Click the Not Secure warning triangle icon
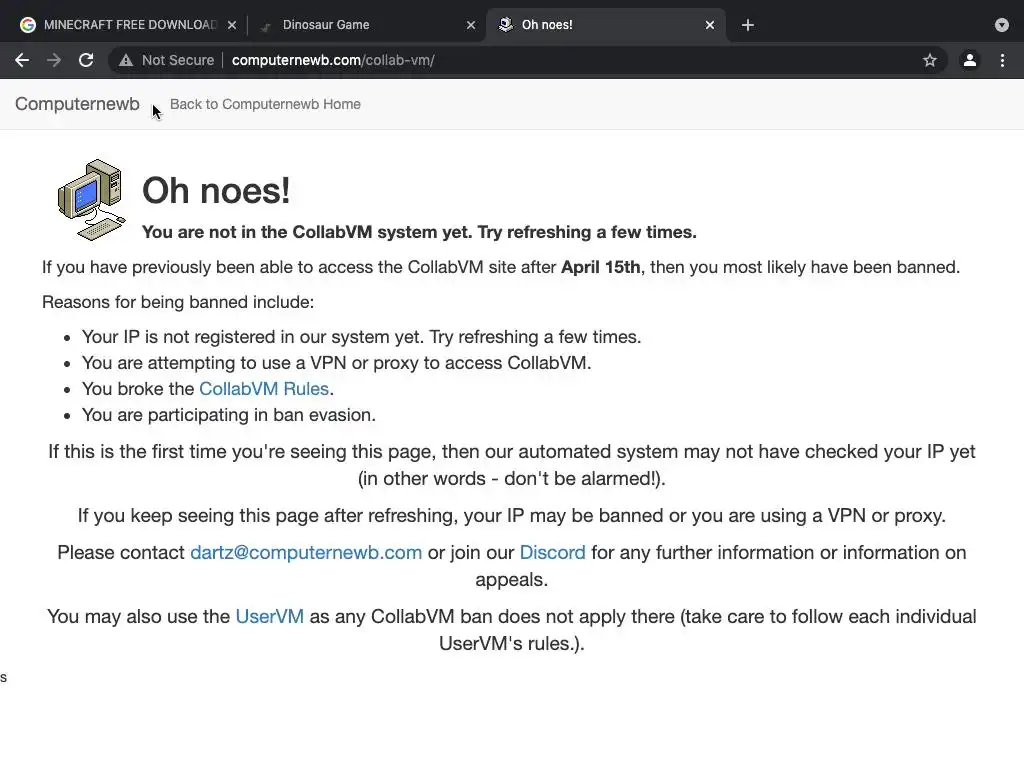 point(126,60)
